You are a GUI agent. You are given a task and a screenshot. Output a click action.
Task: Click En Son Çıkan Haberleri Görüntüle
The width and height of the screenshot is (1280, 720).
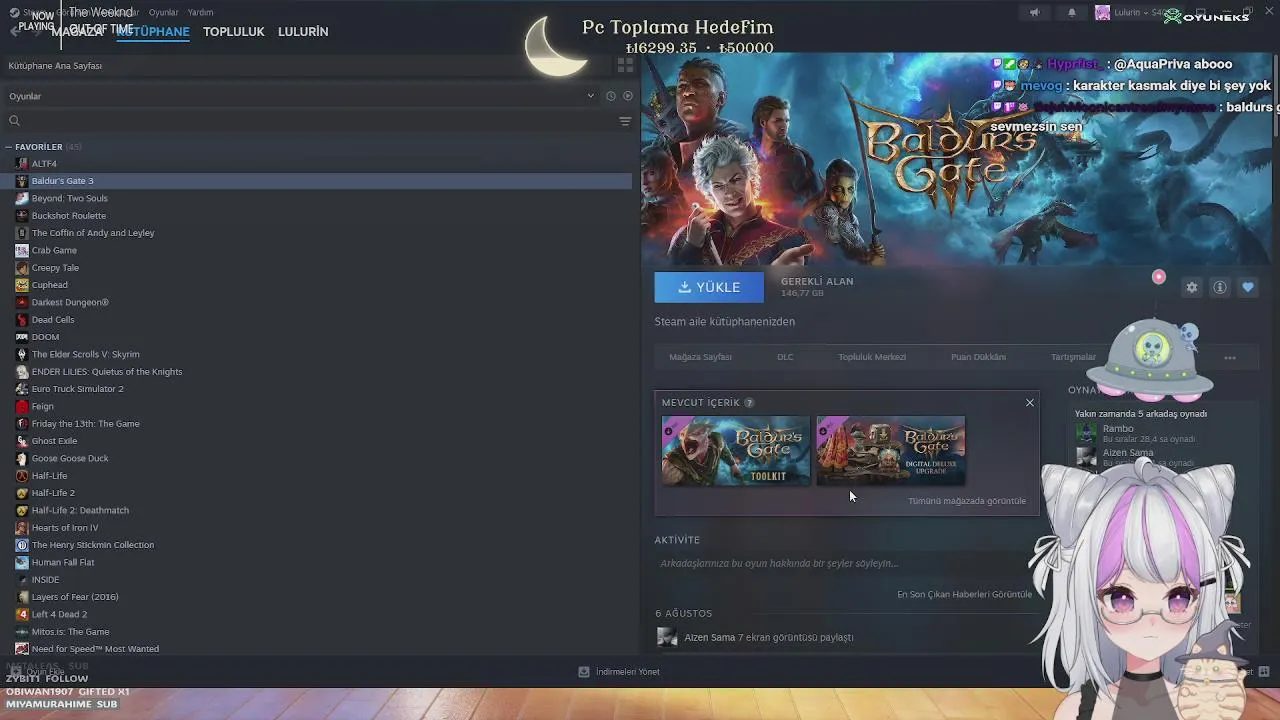964,594
